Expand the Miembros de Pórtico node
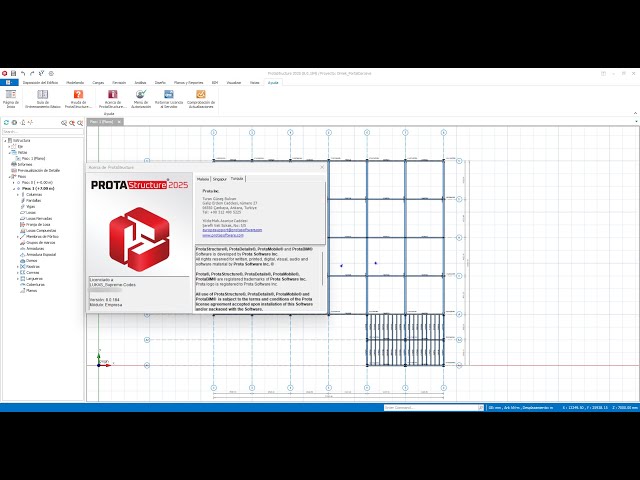The image size is (640, 480). [x=18, y=237]
